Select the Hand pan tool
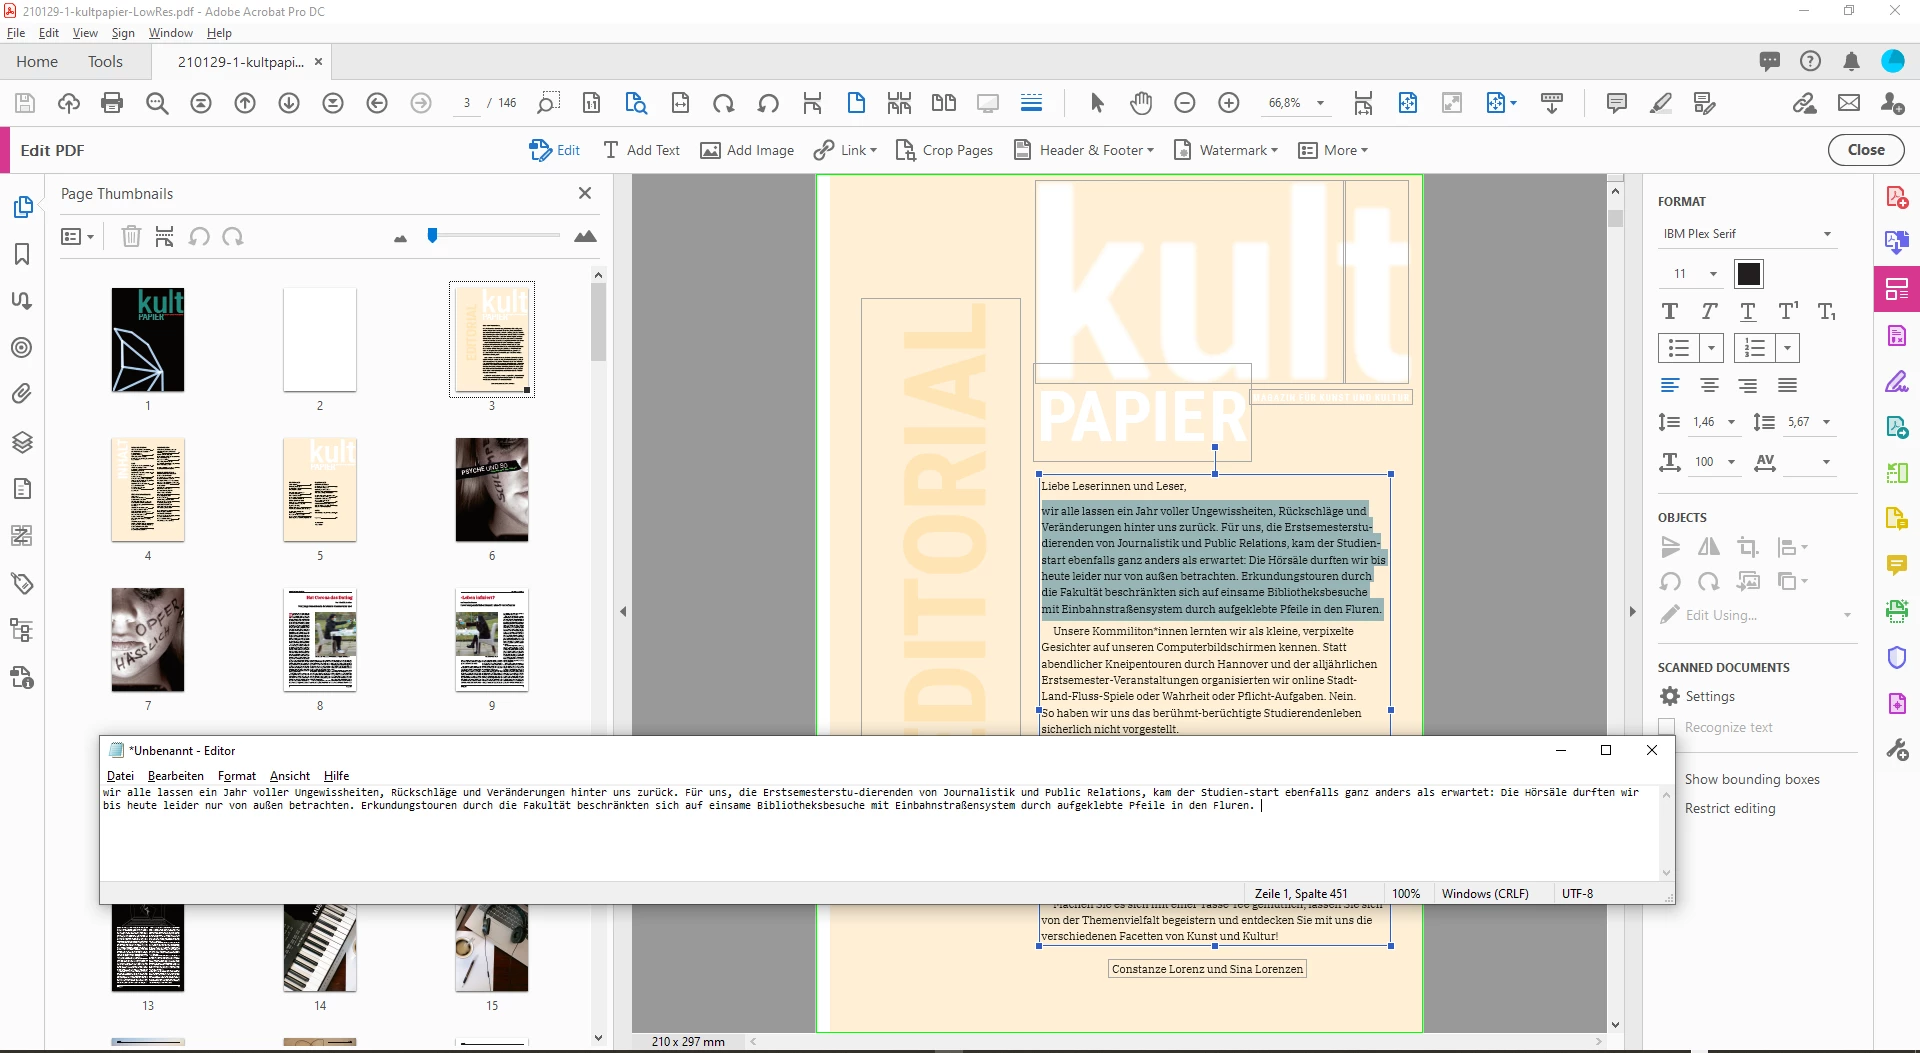The width and height of the screenshot is (1920, 1053). [1141, 103]
